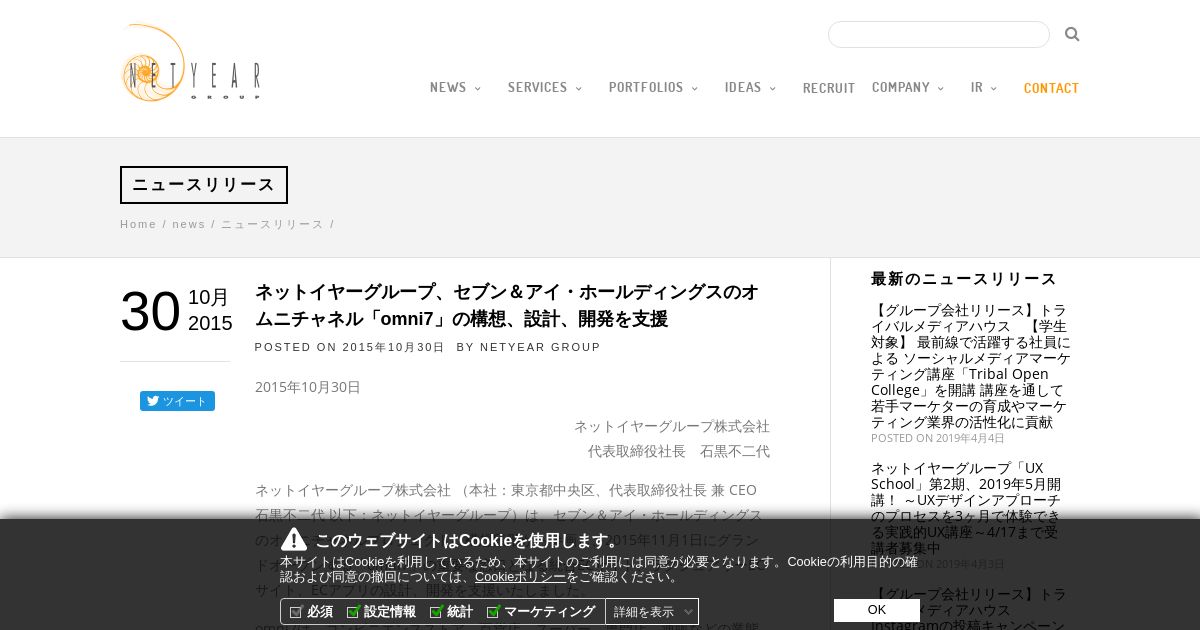Expand the IDEAS dropdown chevron
The image size is (1200, 630).
772,89
